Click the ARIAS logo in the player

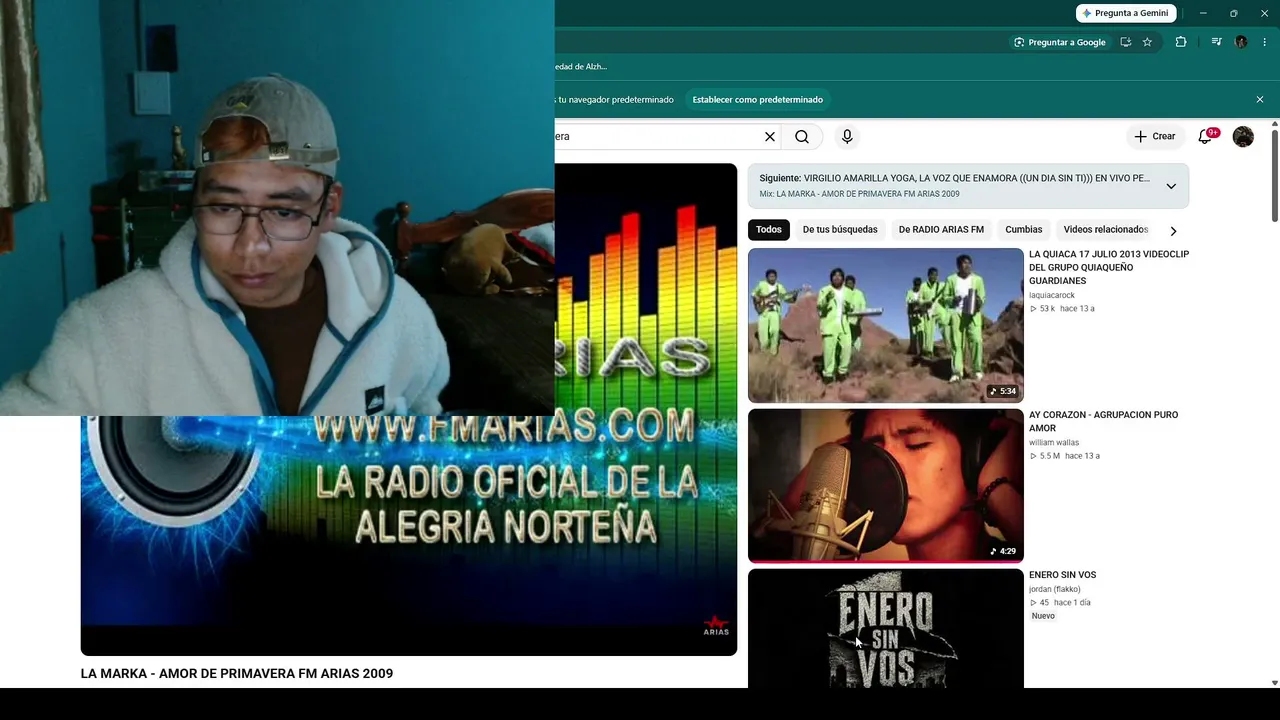[x=716, y=626]
